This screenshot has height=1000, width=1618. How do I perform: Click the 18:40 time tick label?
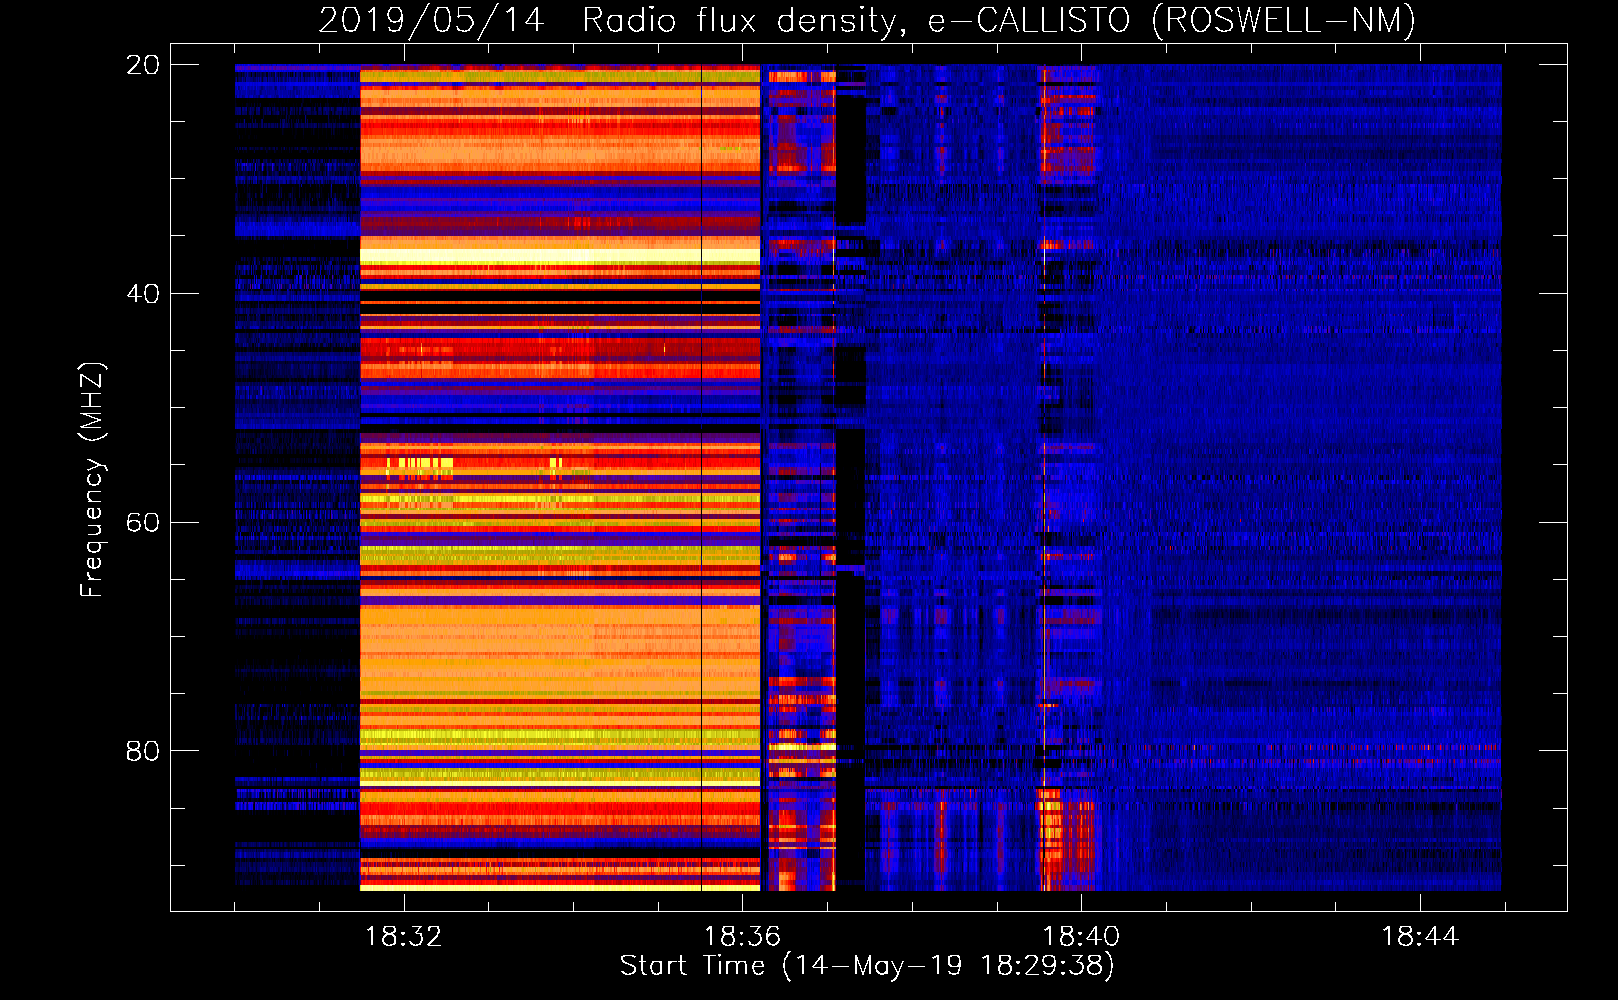coord(1081,937)
